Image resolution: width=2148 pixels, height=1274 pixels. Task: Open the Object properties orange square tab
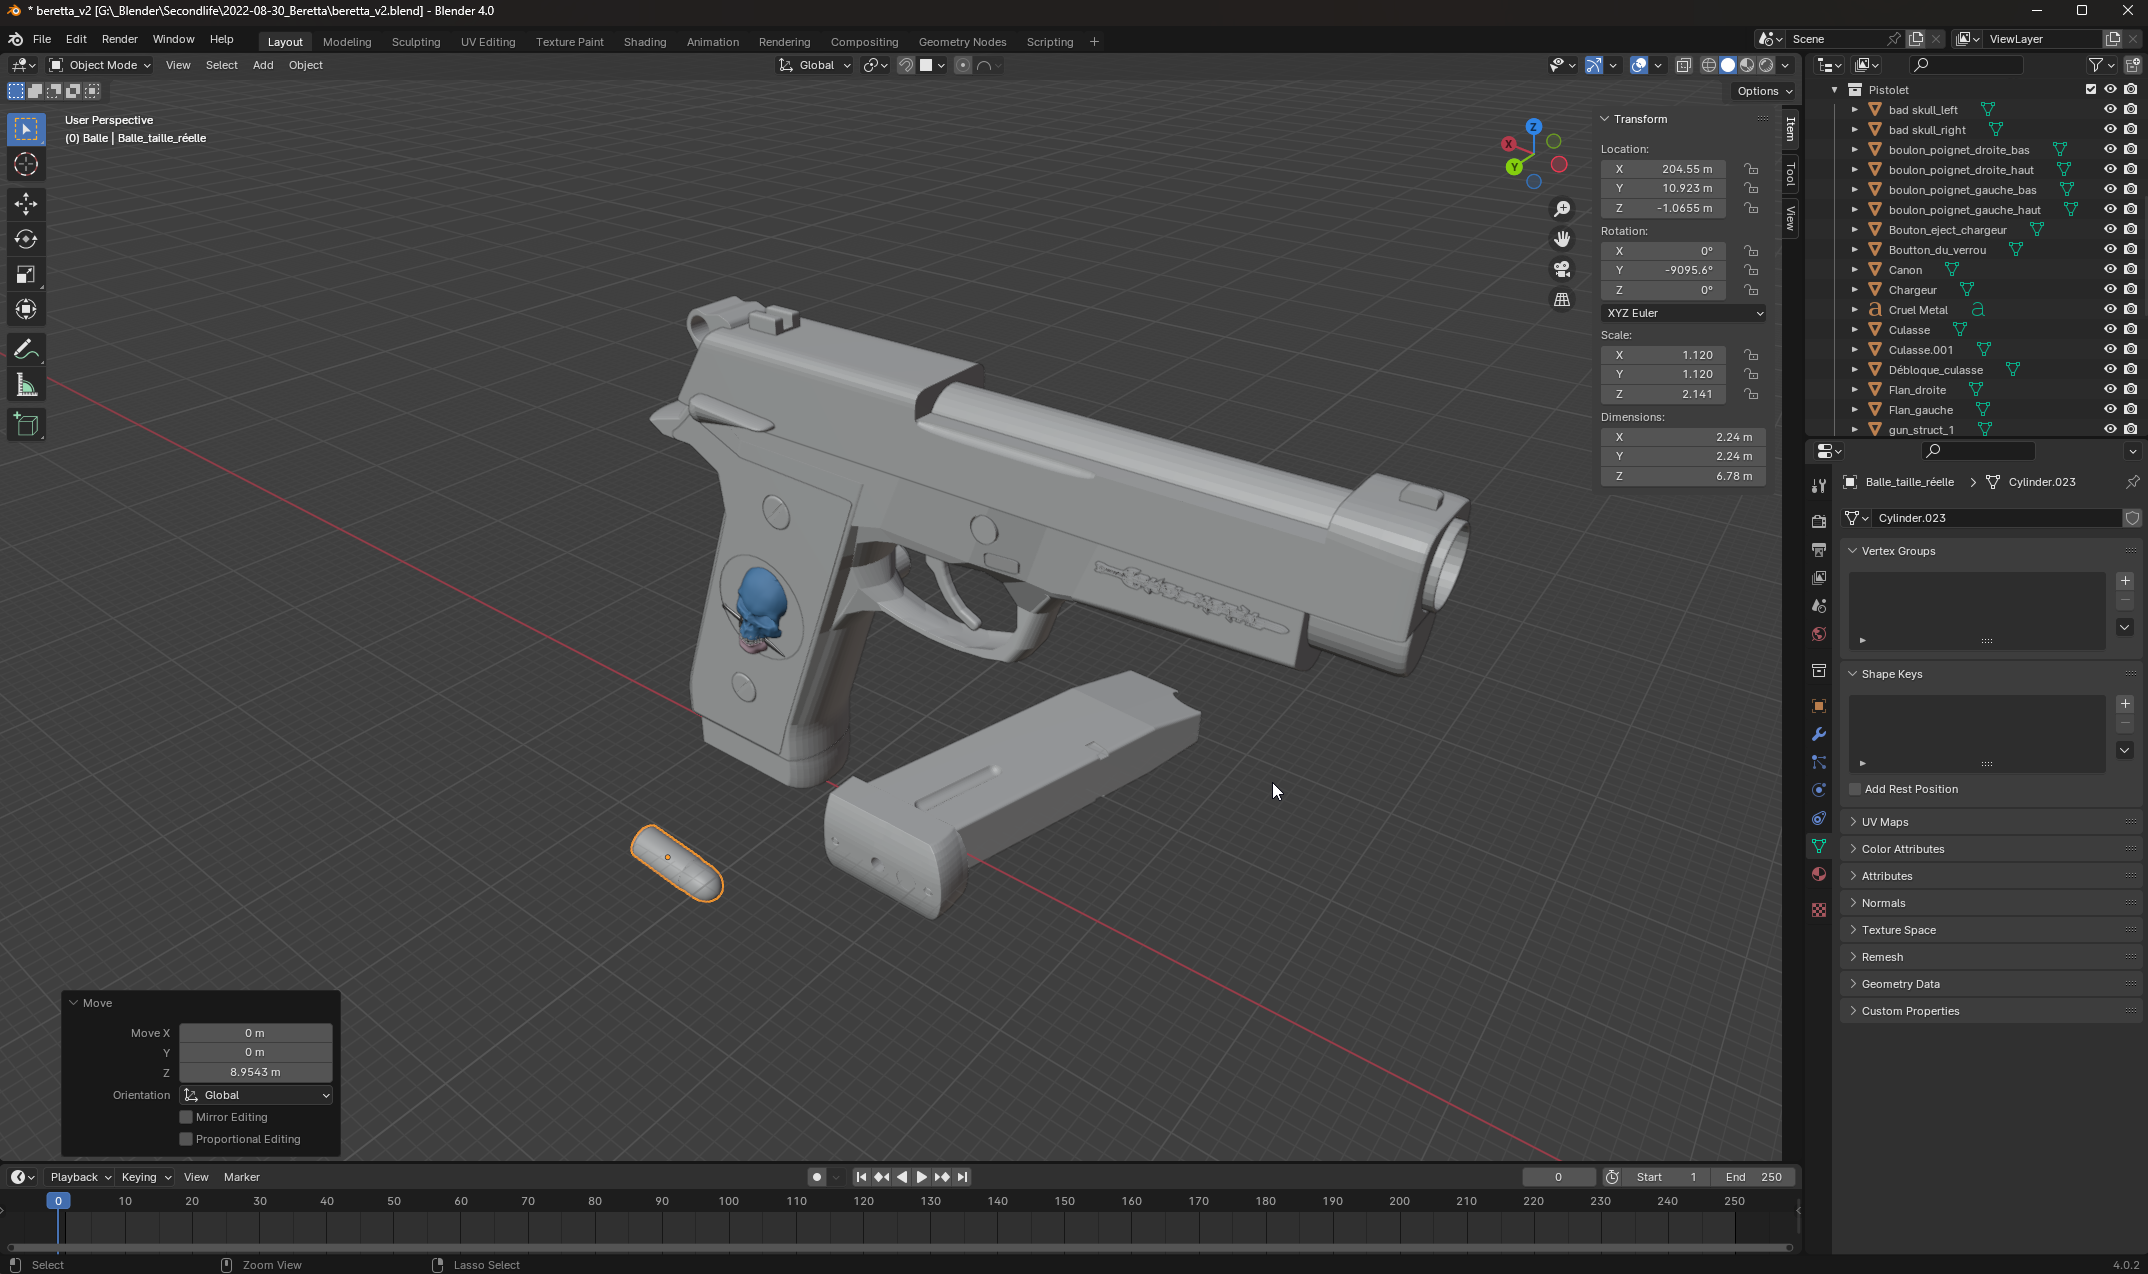click(x=1819, y=706)
